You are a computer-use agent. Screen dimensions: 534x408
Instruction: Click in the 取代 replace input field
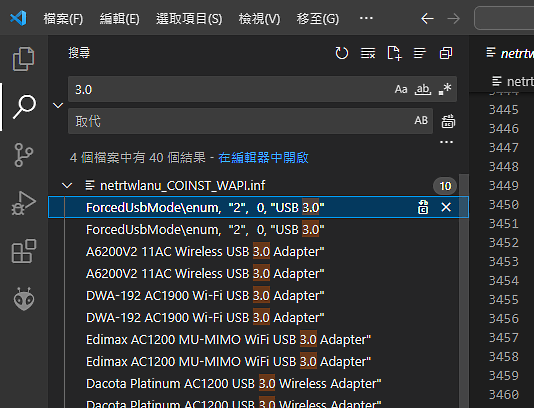(240, 121)
